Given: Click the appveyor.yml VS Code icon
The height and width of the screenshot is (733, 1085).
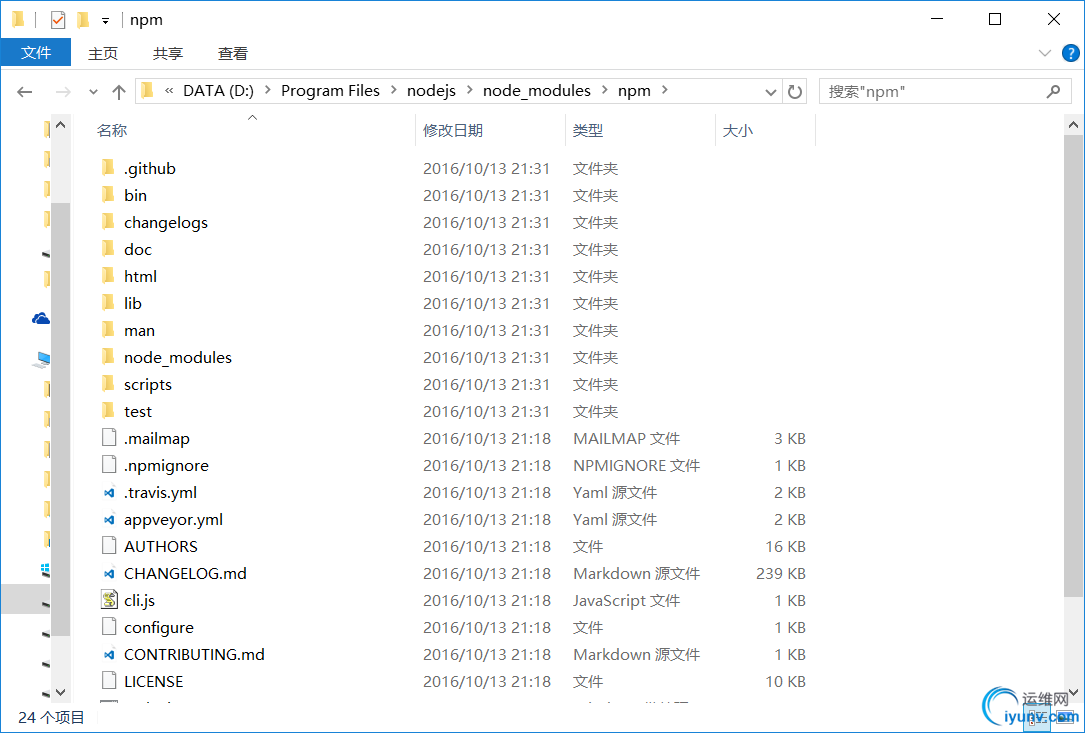Looking at the screenshot, I should click(x=109, y=520).
